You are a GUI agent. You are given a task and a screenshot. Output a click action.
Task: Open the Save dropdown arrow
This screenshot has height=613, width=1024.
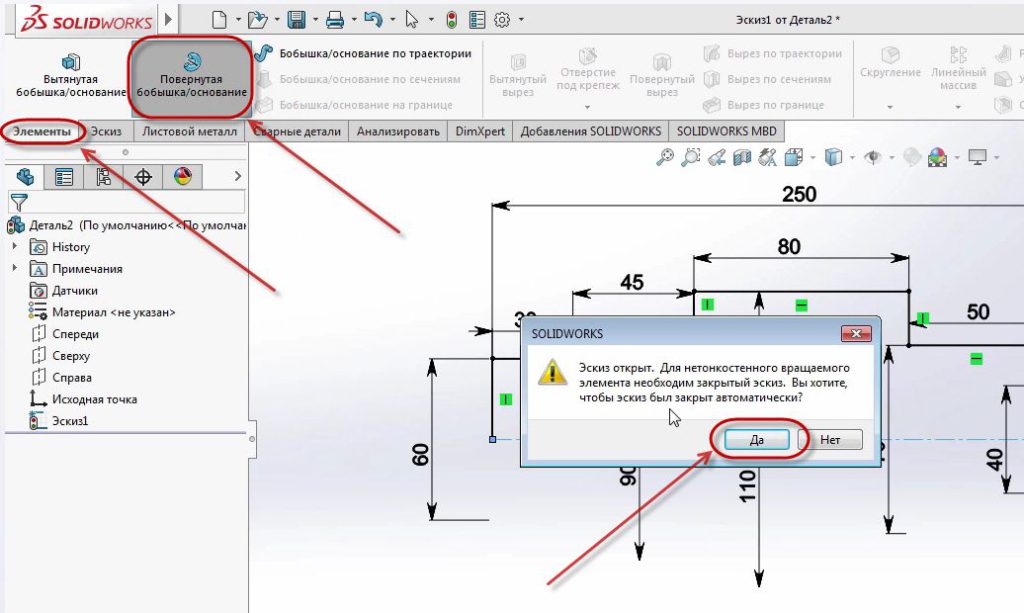click(x=315, y=20)
